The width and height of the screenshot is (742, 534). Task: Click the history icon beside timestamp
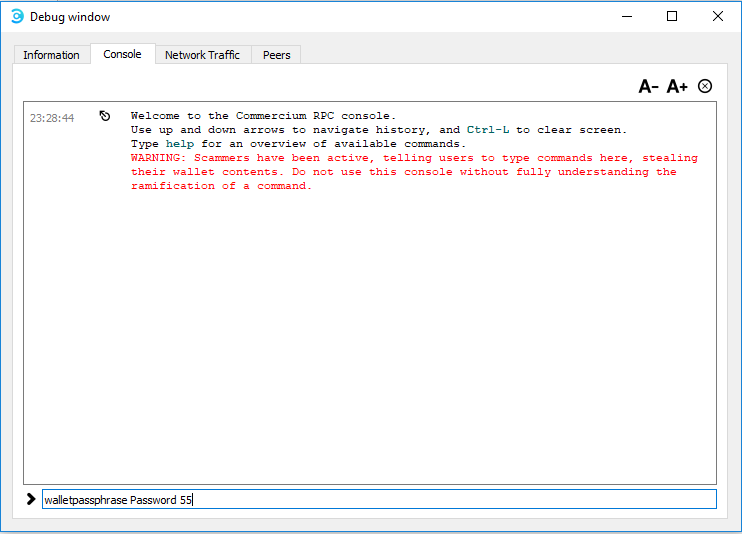tap(105, 116)
